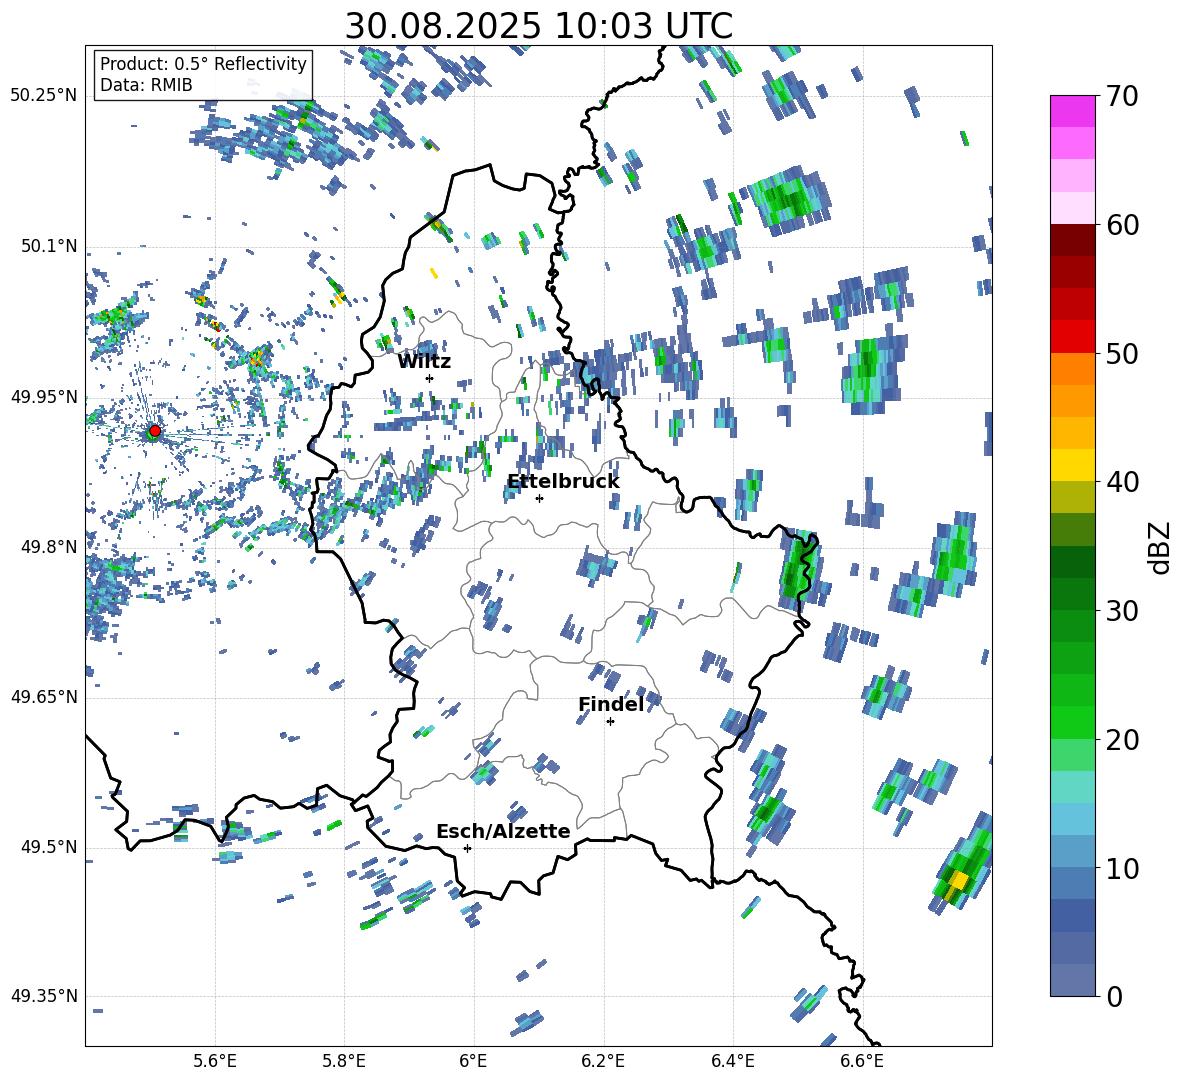Click the Findel city label
Image resolution: width=1184 pixels, height=1081 pixels.
(x=611, y=704)
